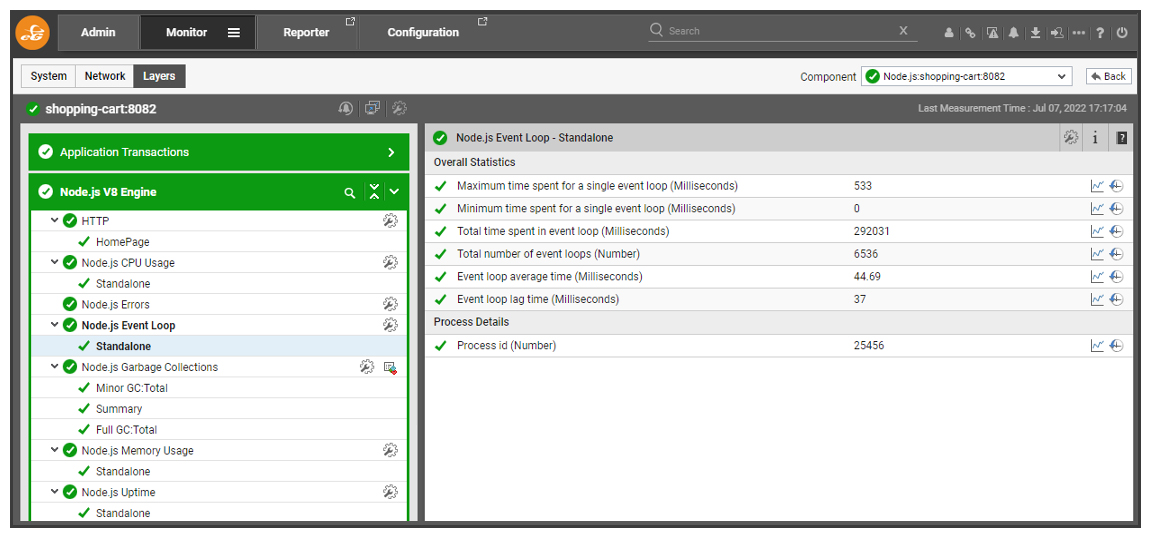Switch to the System tab

[48, 76]
